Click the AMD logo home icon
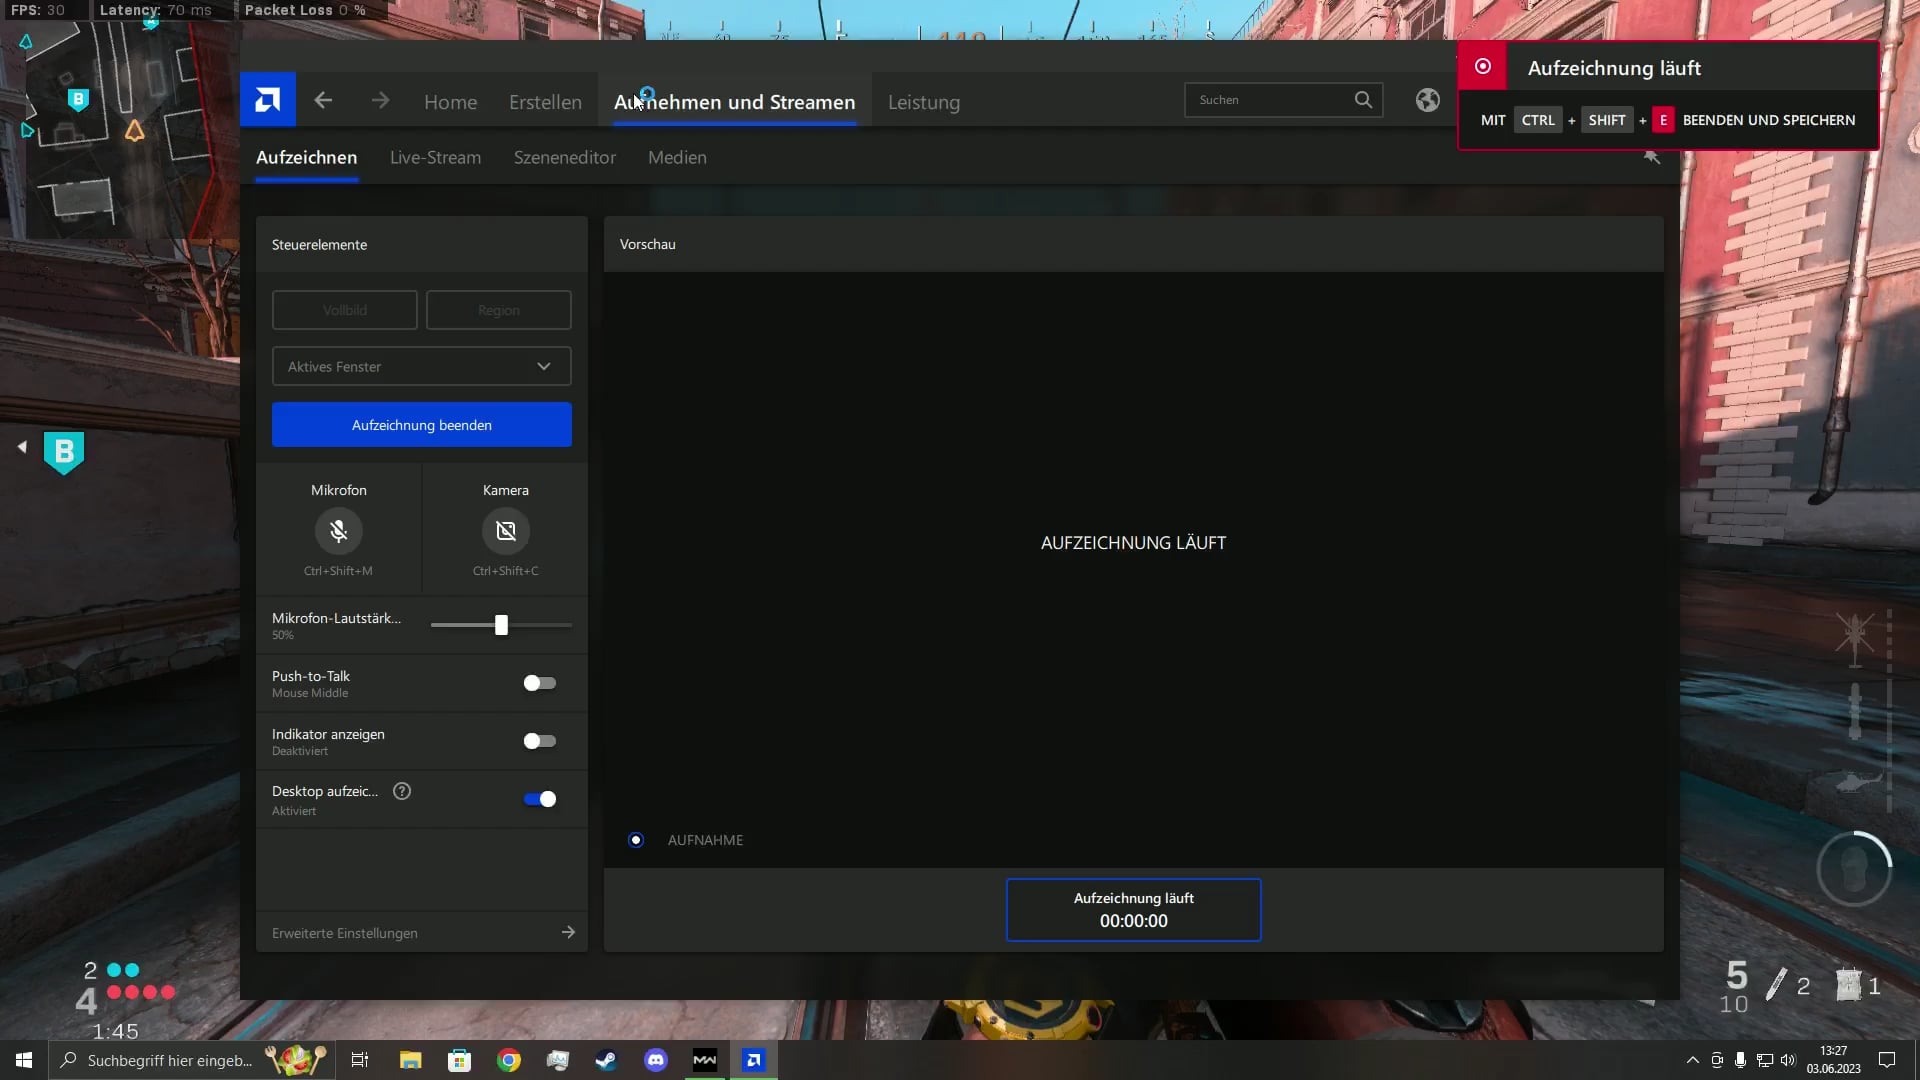Screen dimensions: 1920x1080 [x=267, y=100]
